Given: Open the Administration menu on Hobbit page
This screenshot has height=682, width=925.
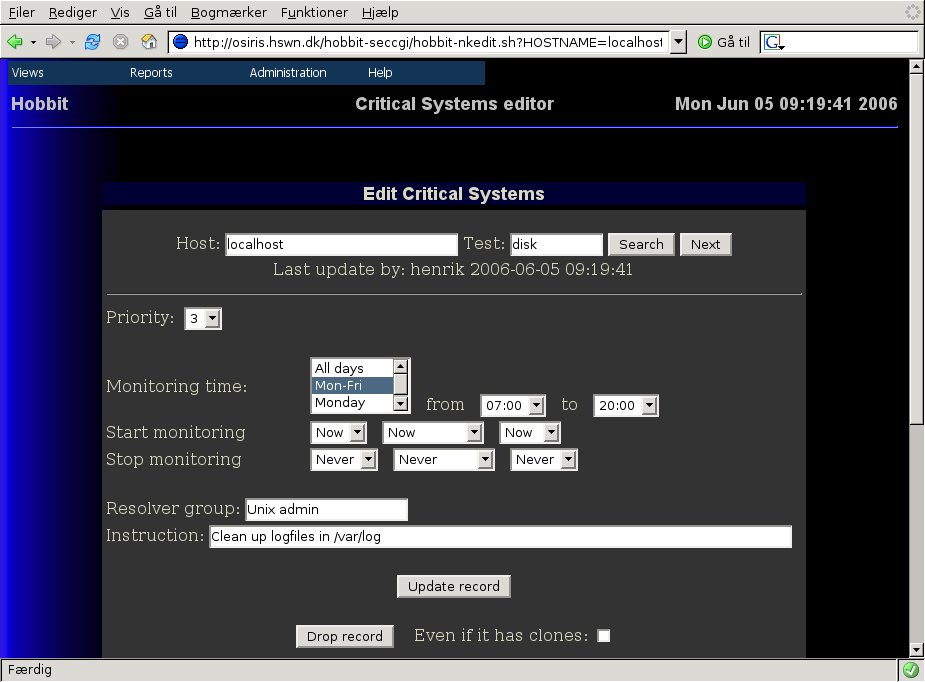Looking at the screenshot, I should [x=288, y=73].
